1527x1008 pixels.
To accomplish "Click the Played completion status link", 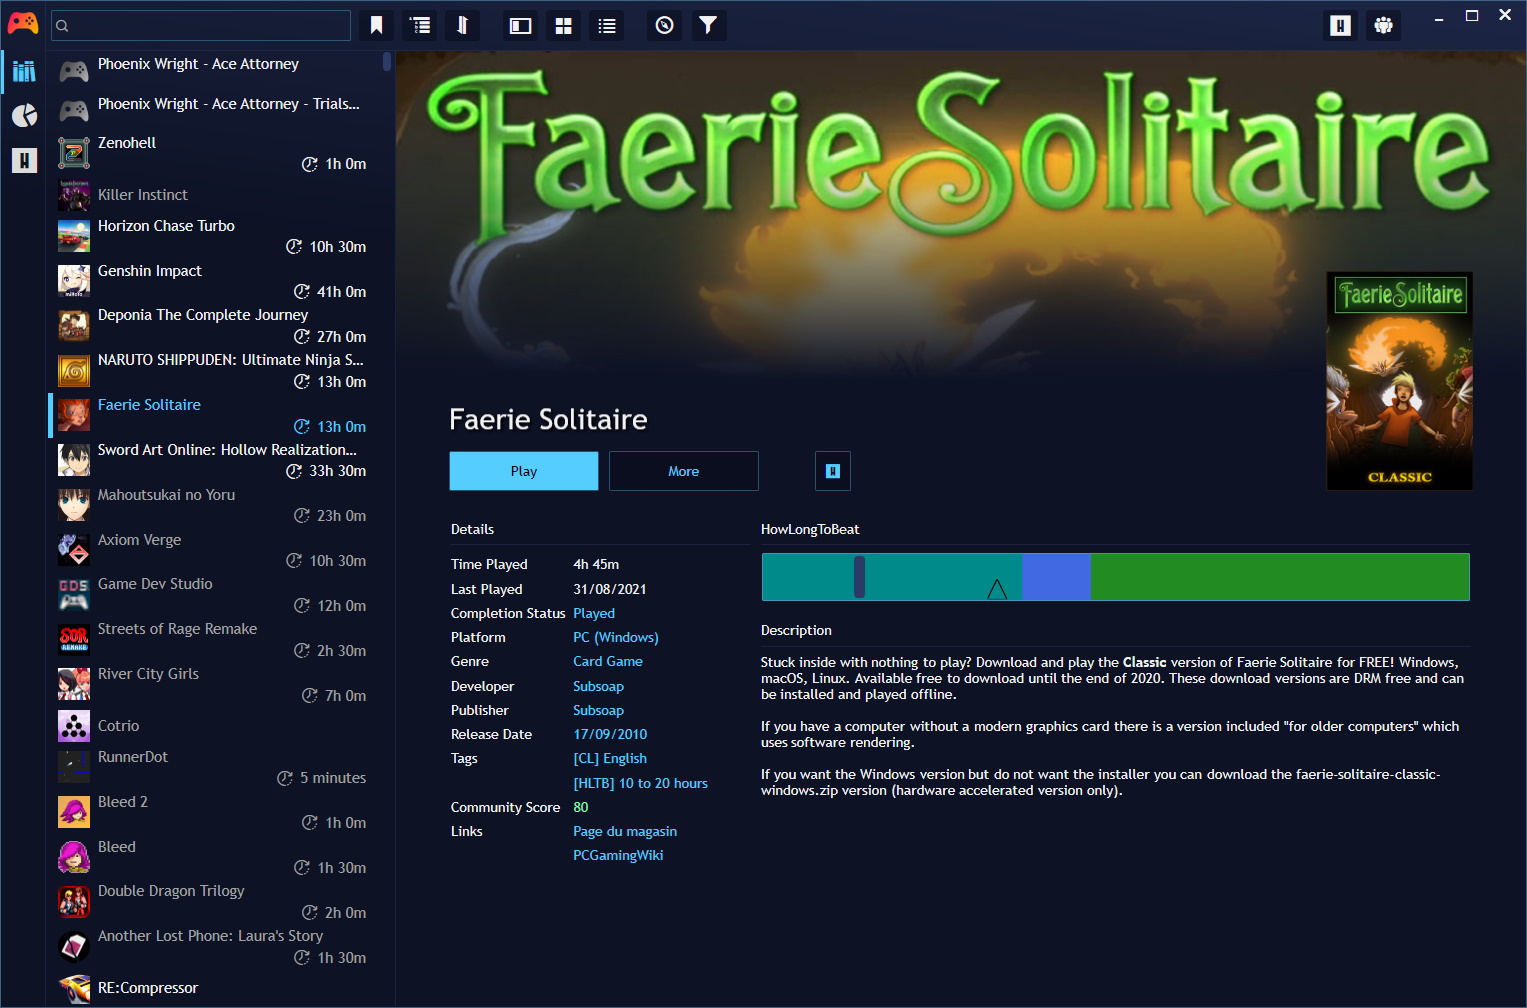I will tap(594, 613).
